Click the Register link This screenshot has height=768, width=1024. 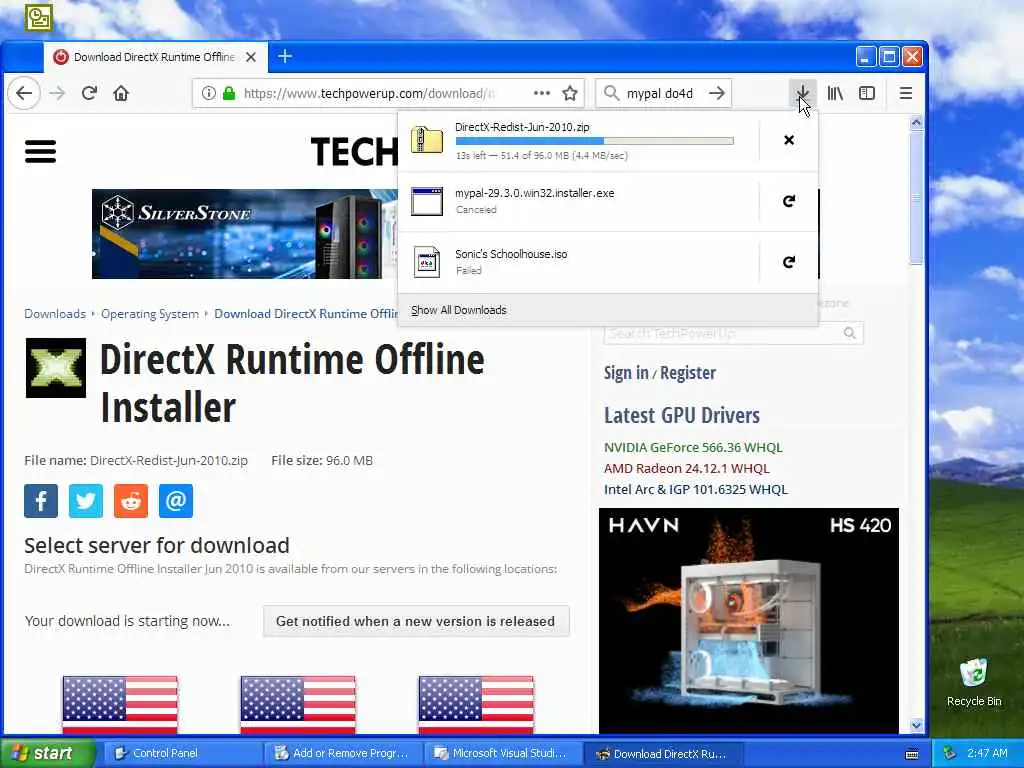point(688,373)
